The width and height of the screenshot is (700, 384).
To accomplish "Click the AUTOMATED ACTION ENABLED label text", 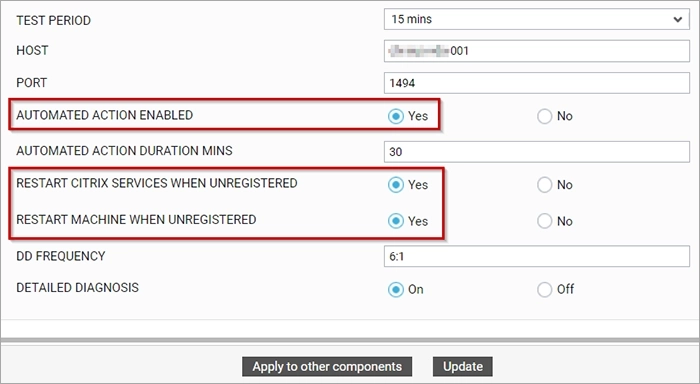I will pyautogui.click(x=104, y=115).
